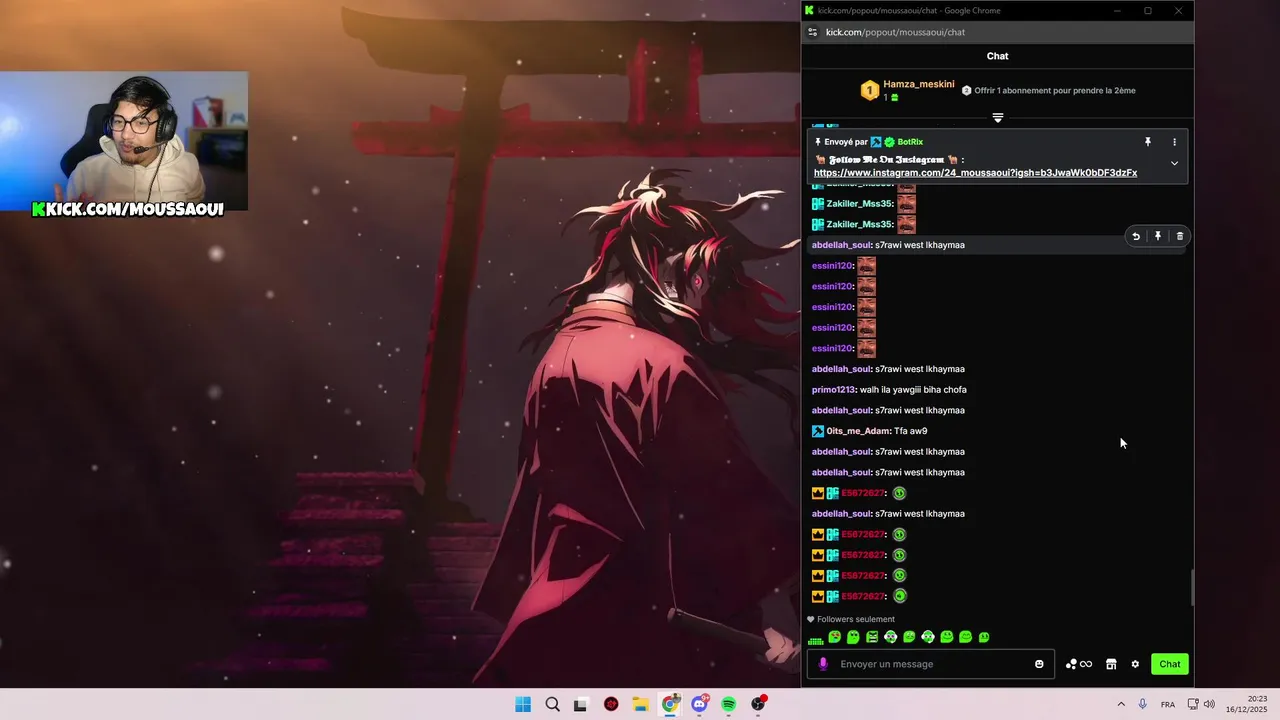Screen dimensions: 1280x720
Task: Open clock and date 20:23 panel
Action: tap(1248, 704)
